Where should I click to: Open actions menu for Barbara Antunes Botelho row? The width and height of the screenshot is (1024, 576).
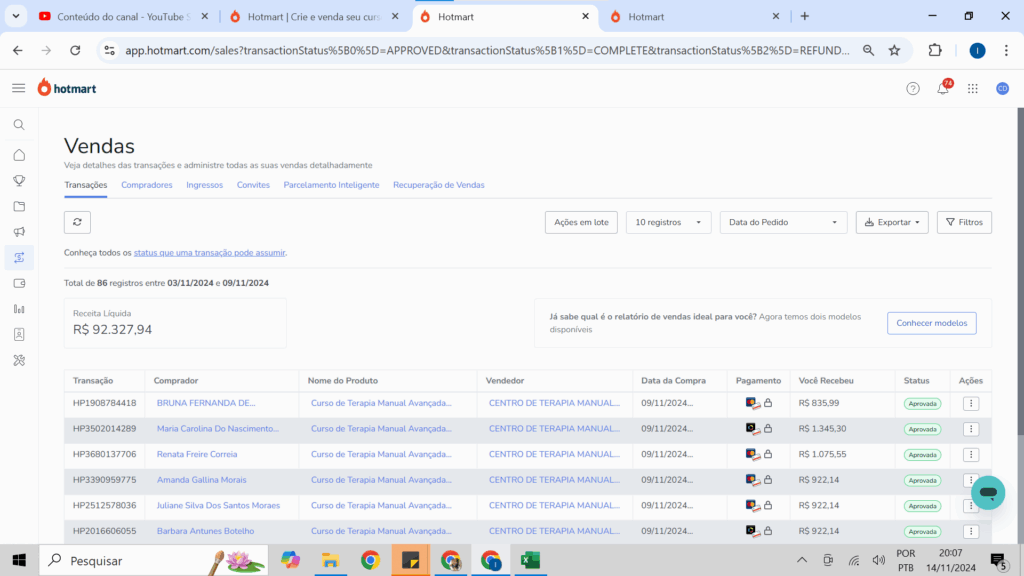[x=971, y=532]
